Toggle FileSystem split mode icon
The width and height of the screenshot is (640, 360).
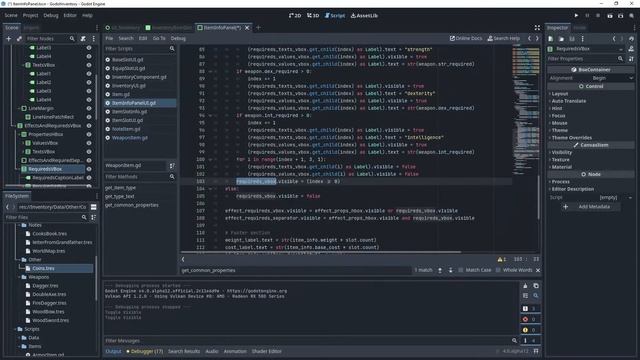click(x=93, y=207)
